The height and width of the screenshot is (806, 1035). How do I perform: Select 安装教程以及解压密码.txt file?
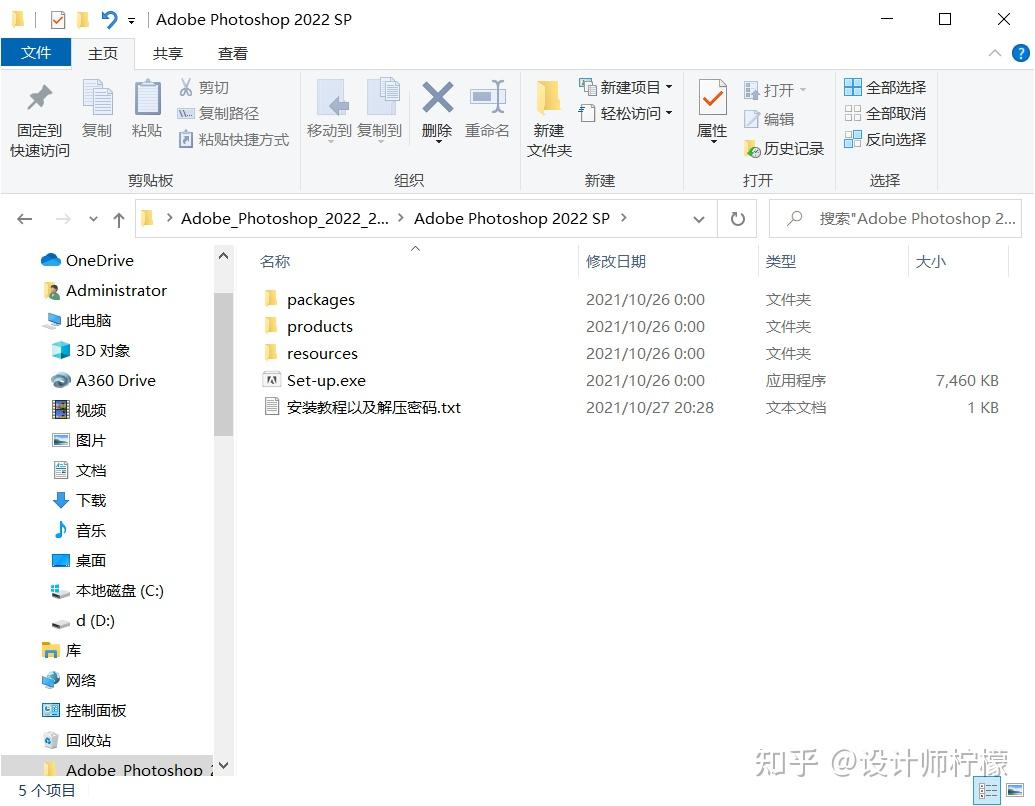click(373, 408)
